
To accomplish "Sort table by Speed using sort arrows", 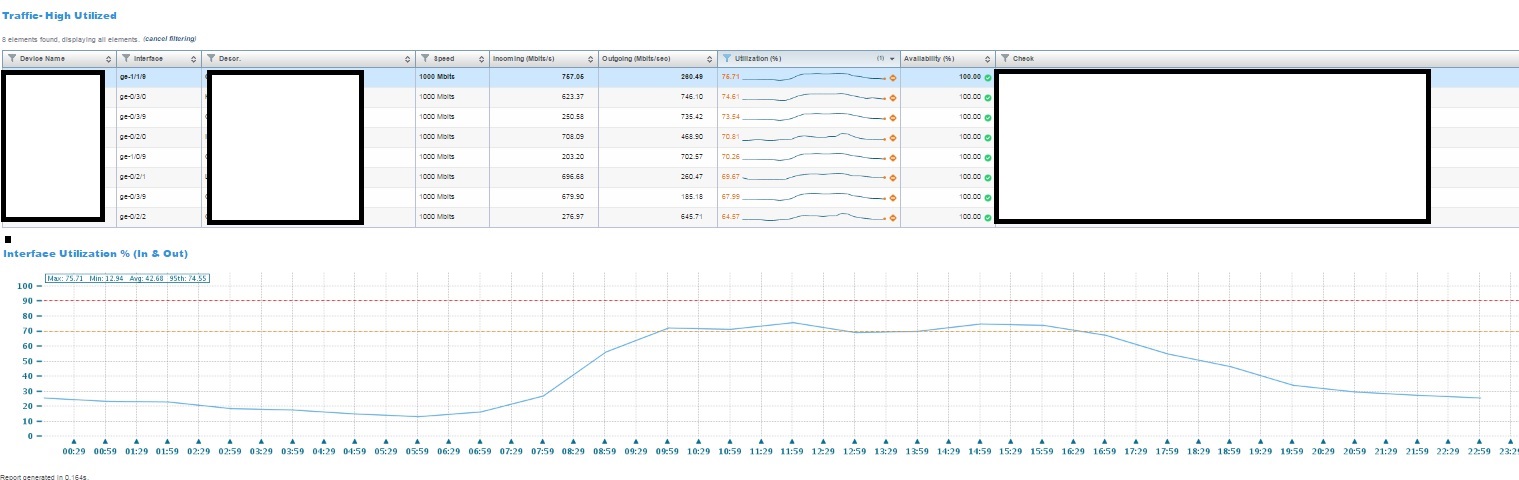I will click(481, 59).
